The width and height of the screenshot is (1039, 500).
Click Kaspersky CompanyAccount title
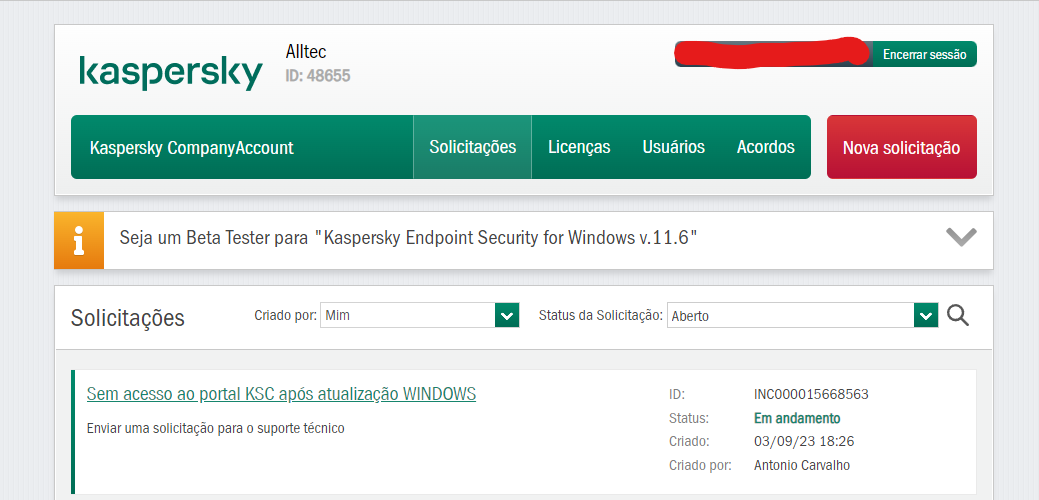pos(191,148)
